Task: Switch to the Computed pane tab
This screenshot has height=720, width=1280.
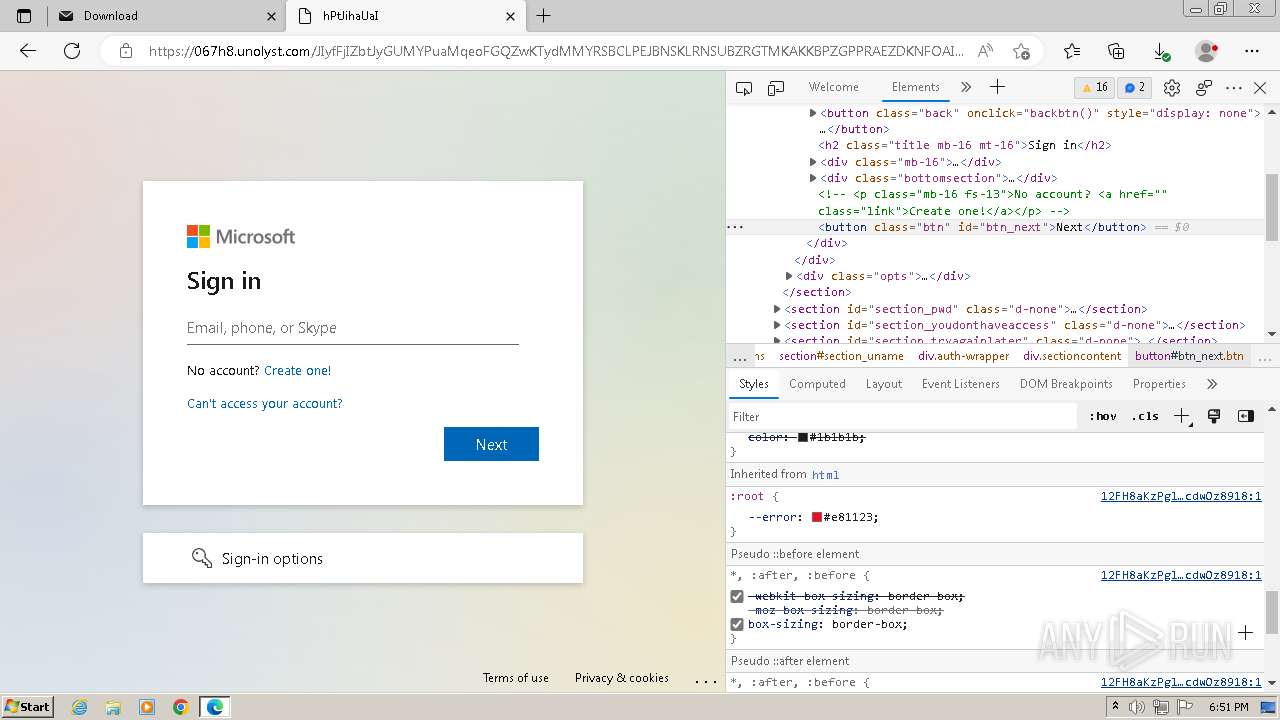Action: (x=817, y=384)
